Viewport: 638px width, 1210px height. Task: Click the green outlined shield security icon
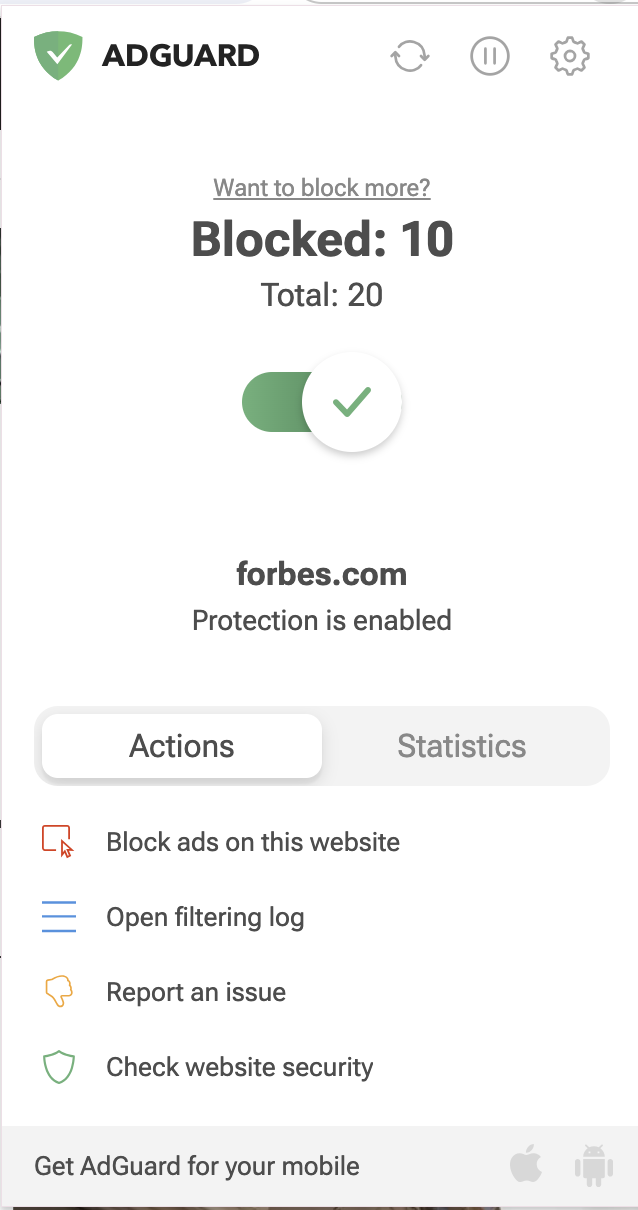pos(59,1067)
